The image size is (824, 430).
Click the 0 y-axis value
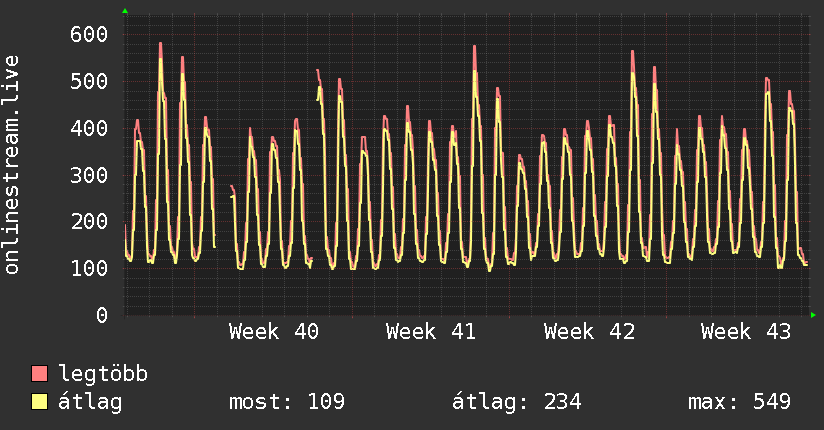(x=102, y=315)
